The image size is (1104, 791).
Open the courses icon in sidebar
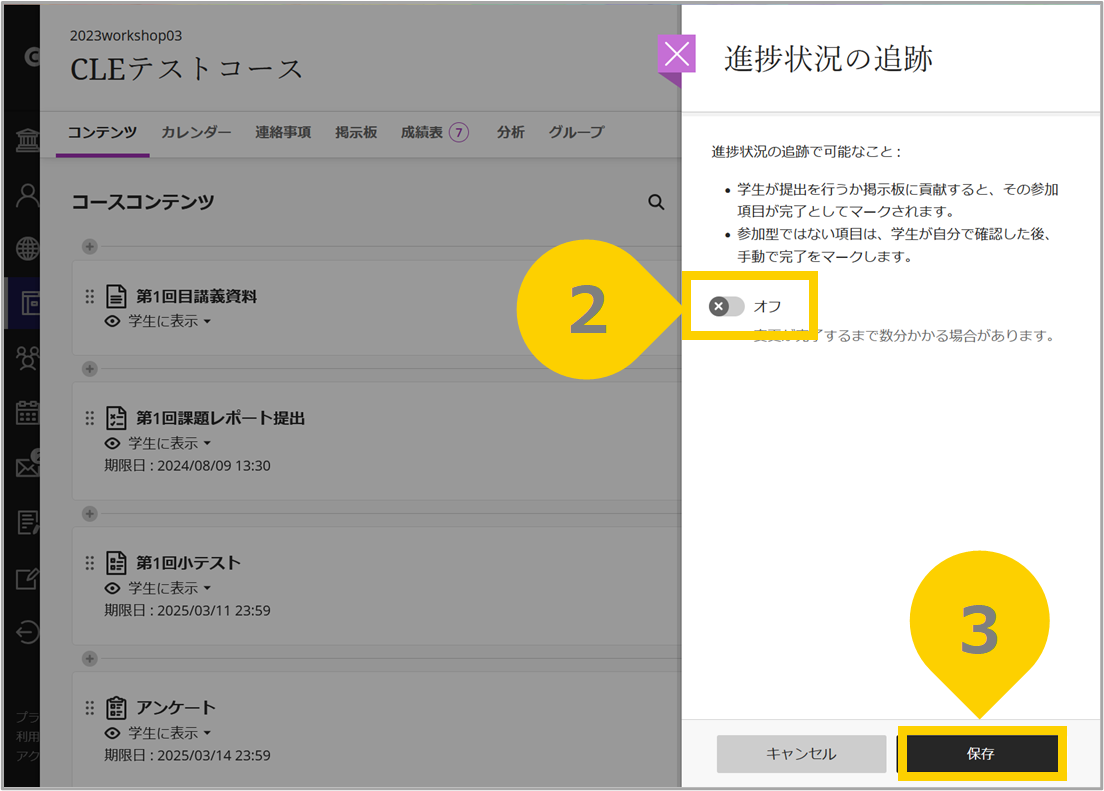point(30,304)
